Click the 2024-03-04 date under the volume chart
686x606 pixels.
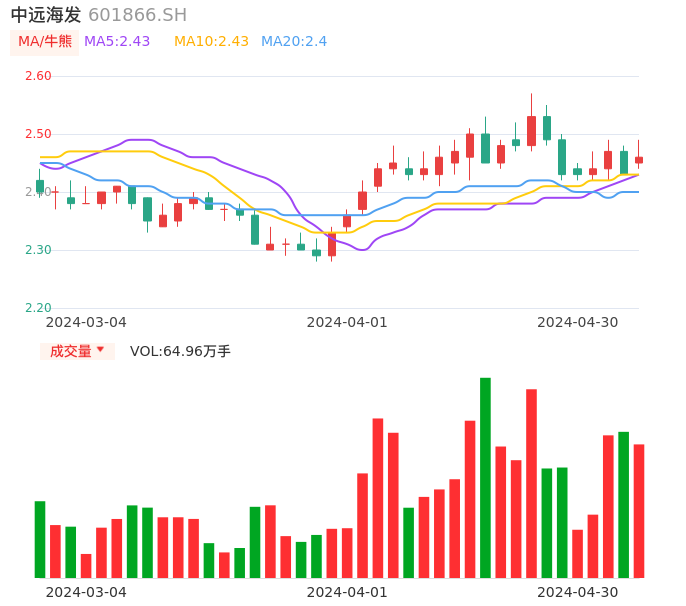point(86,592)
